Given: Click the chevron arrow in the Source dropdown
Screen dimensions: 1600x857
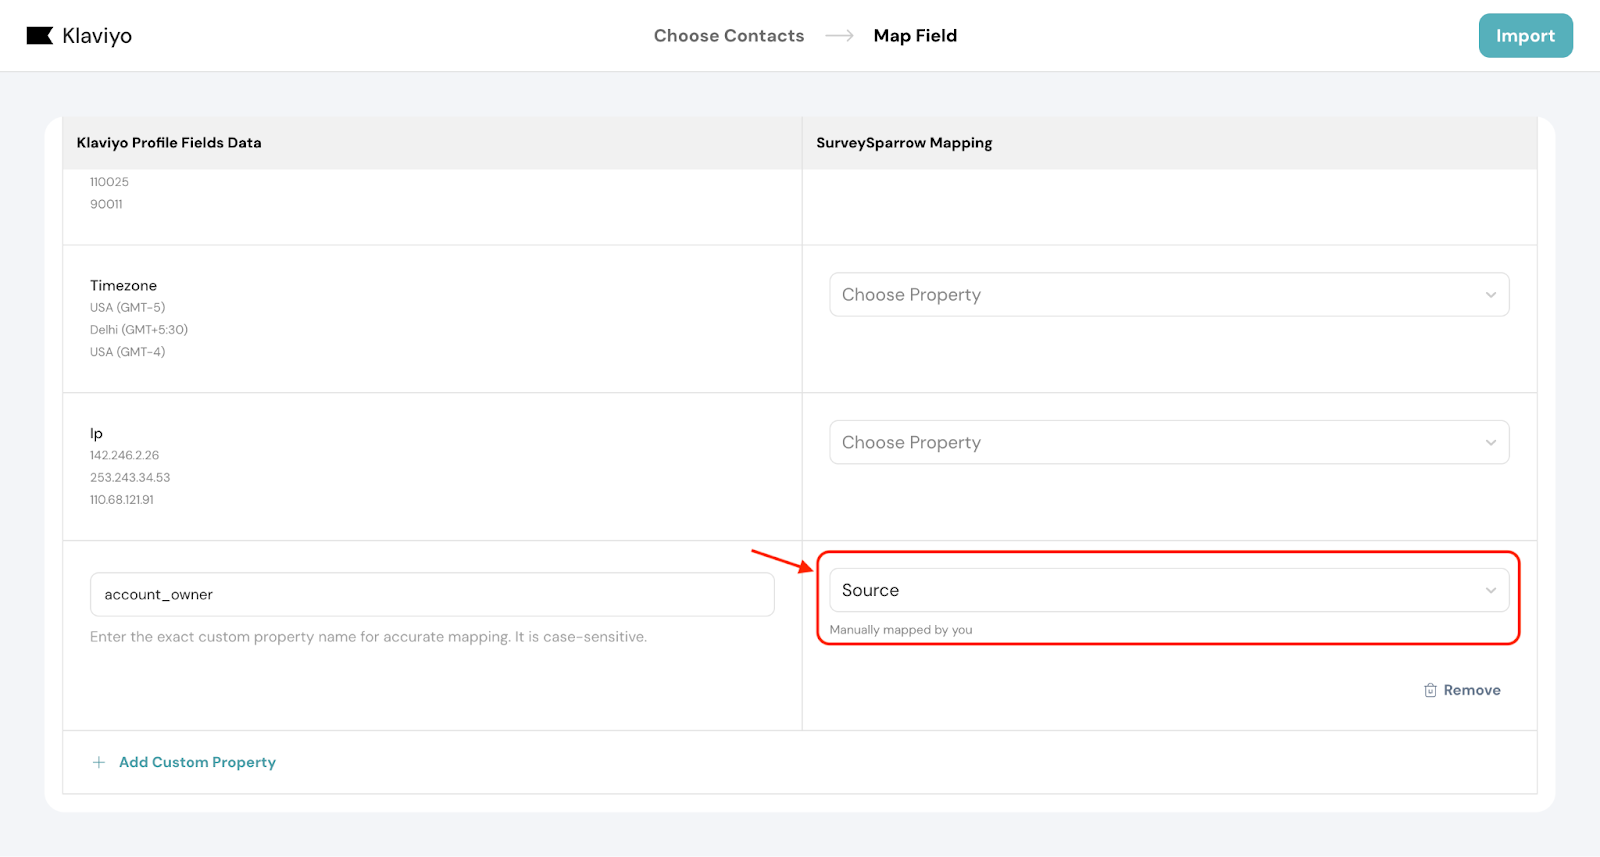Looking at the screenshot, I should pos(1490,591).
